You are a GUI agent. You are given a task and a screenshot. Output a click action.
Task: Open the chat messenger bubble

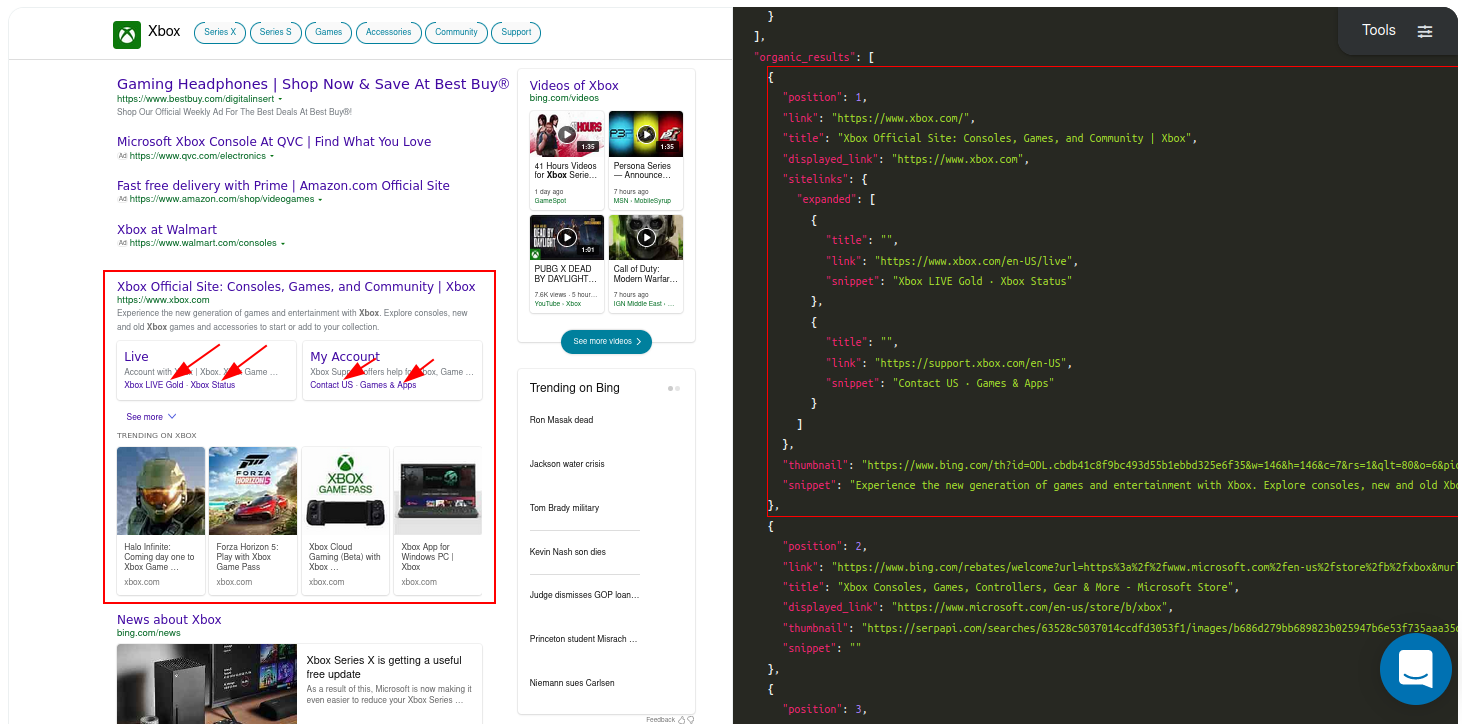[1415, 668]
